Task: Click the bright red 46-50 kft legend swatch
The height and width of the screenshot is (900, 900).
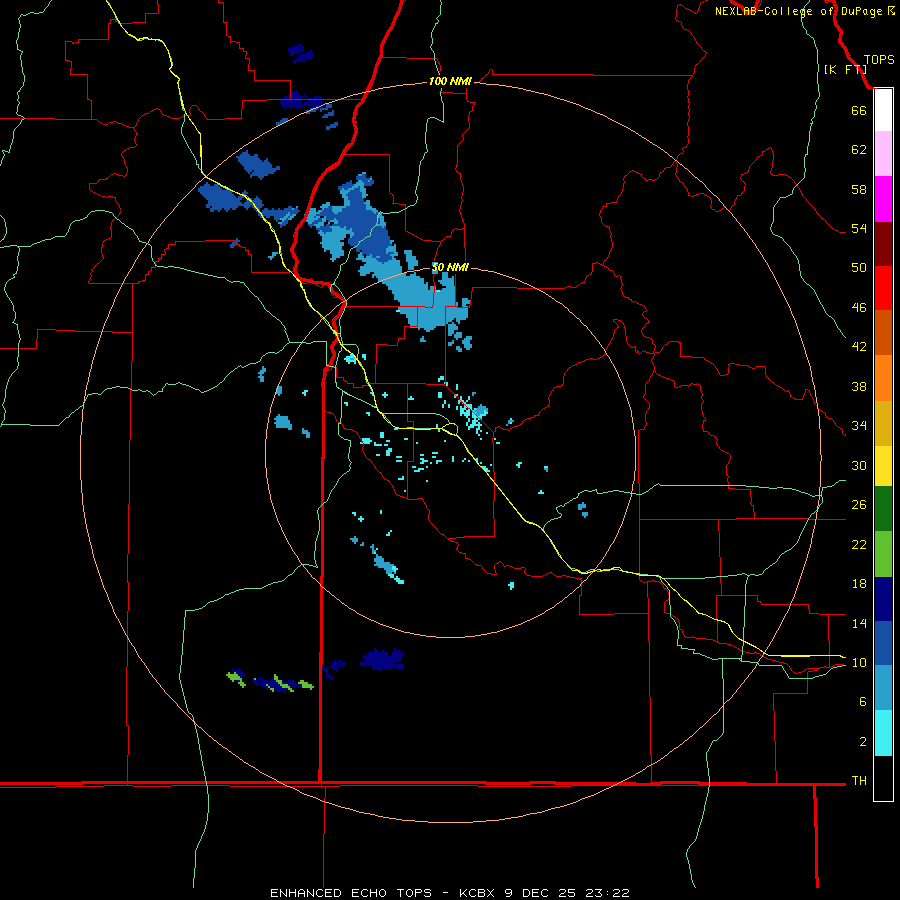Action: click(x=883, y=288)
